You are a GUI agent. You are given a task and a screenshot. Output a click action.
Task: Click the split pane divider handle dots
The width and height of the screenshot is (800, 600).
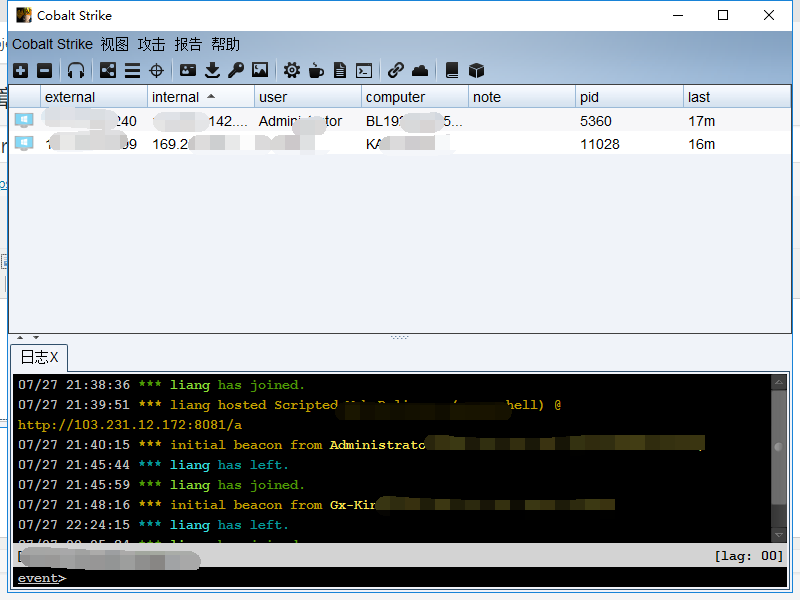click(x=399, y=337)
